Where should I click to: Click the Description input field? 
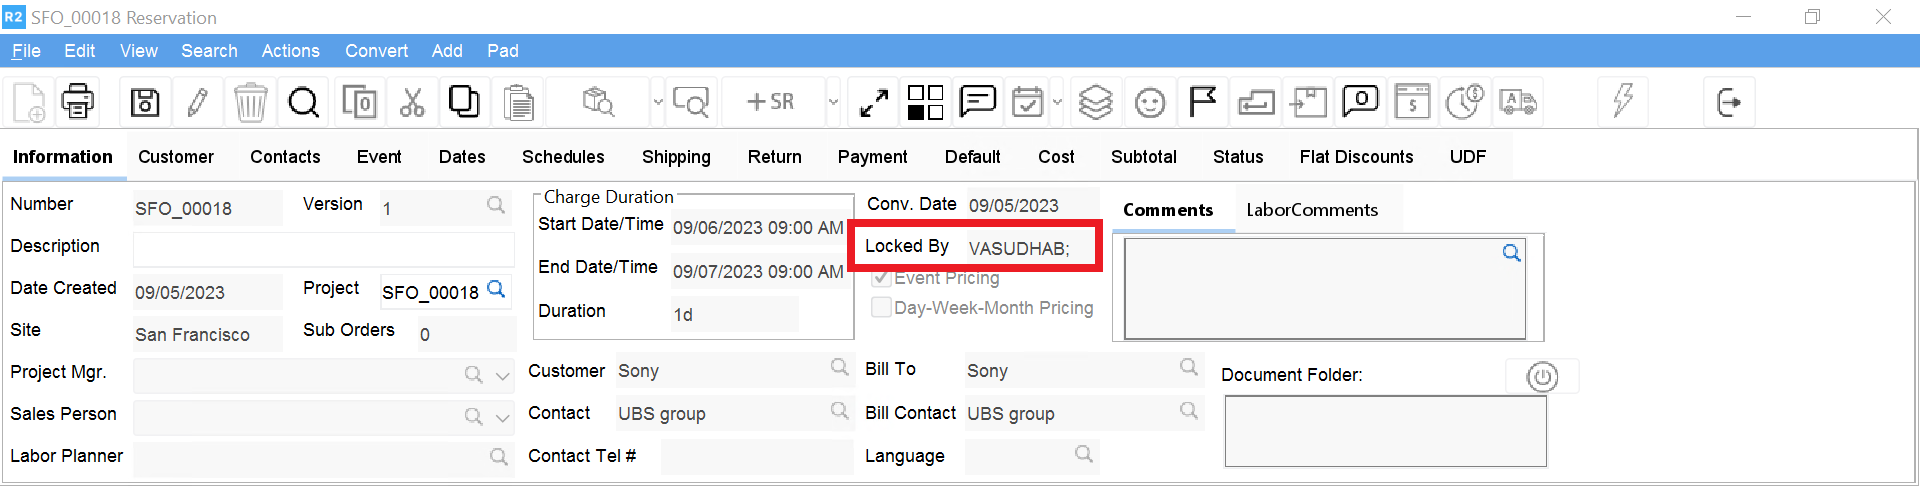(323, 249)
